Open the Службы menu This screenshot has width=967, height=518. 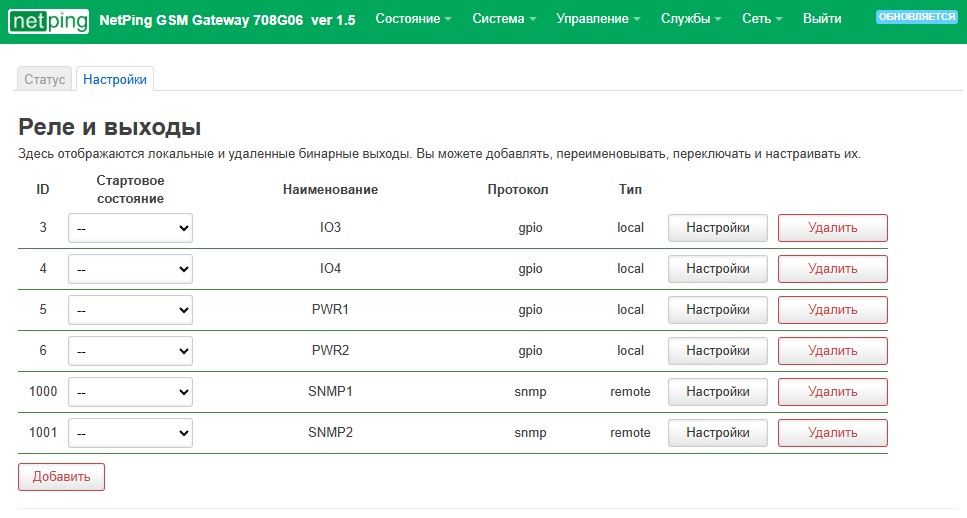691,19
